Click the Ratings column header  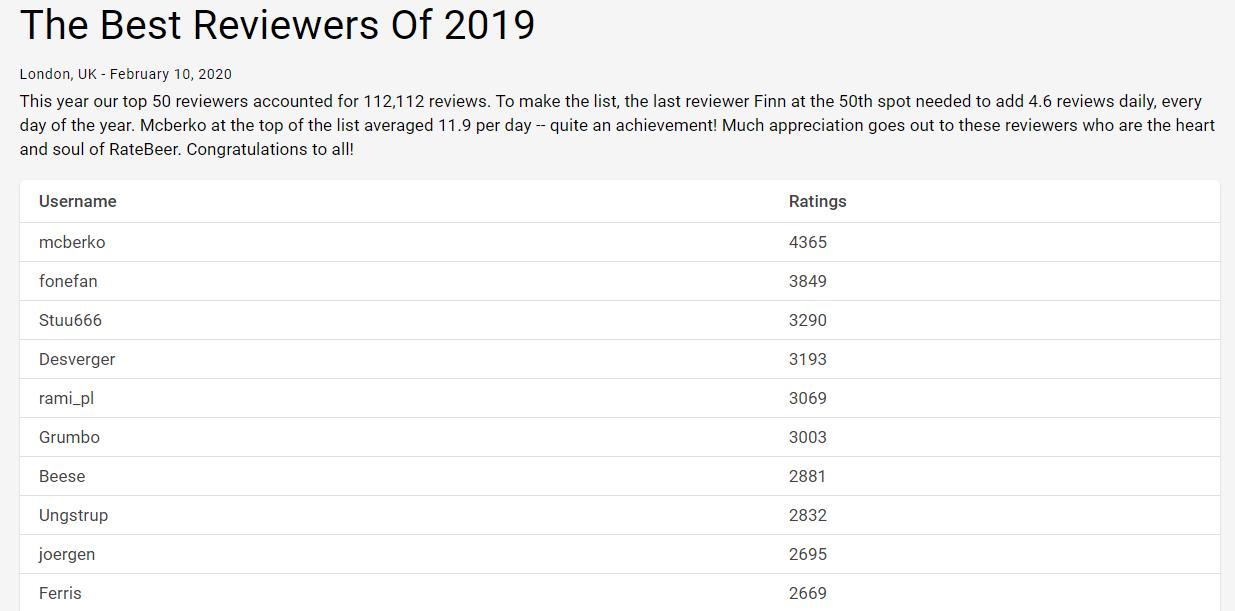[817, 201]
